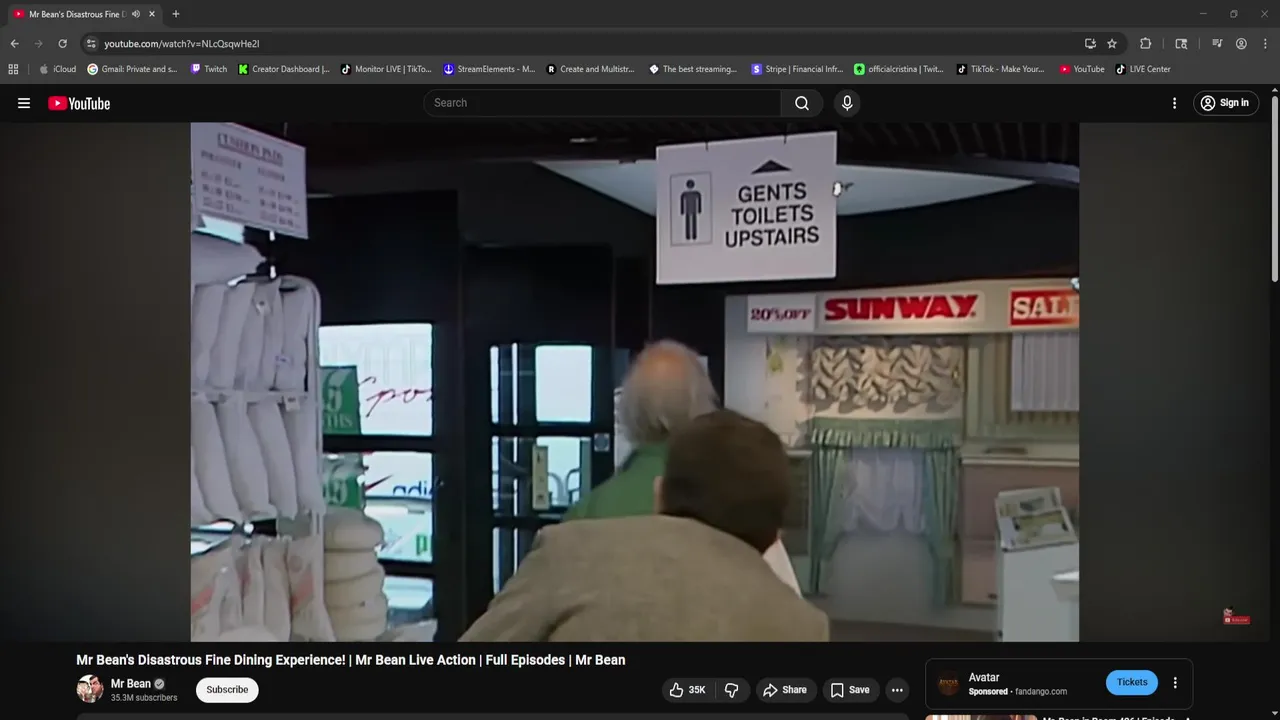
Task: Click the video title text
Action: point(351,660)
